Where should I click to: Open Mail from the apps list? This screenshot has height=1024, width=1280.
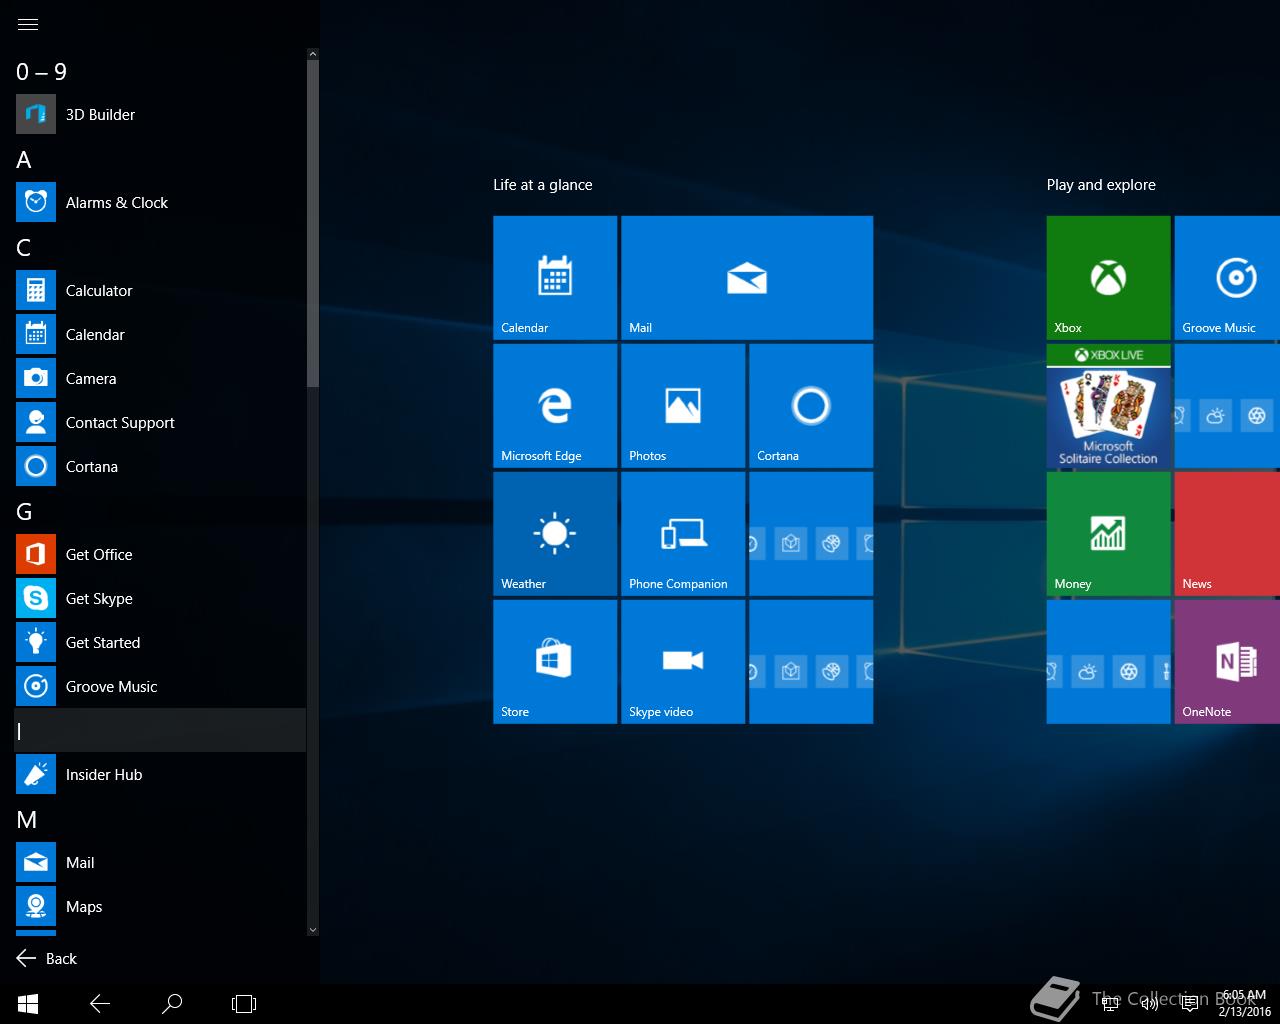tap(160, 862)
